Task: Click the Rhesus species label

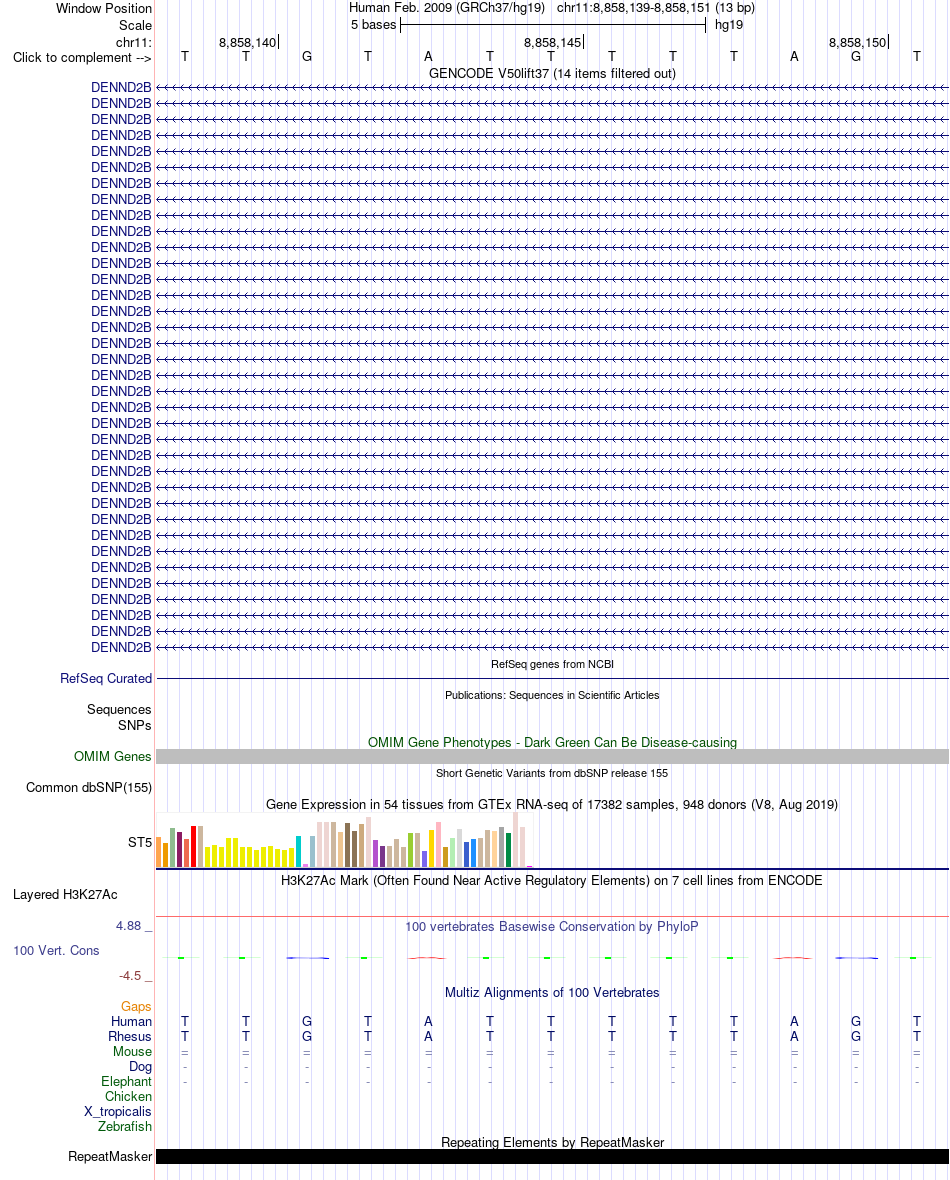Action: tap(130, 1037)
